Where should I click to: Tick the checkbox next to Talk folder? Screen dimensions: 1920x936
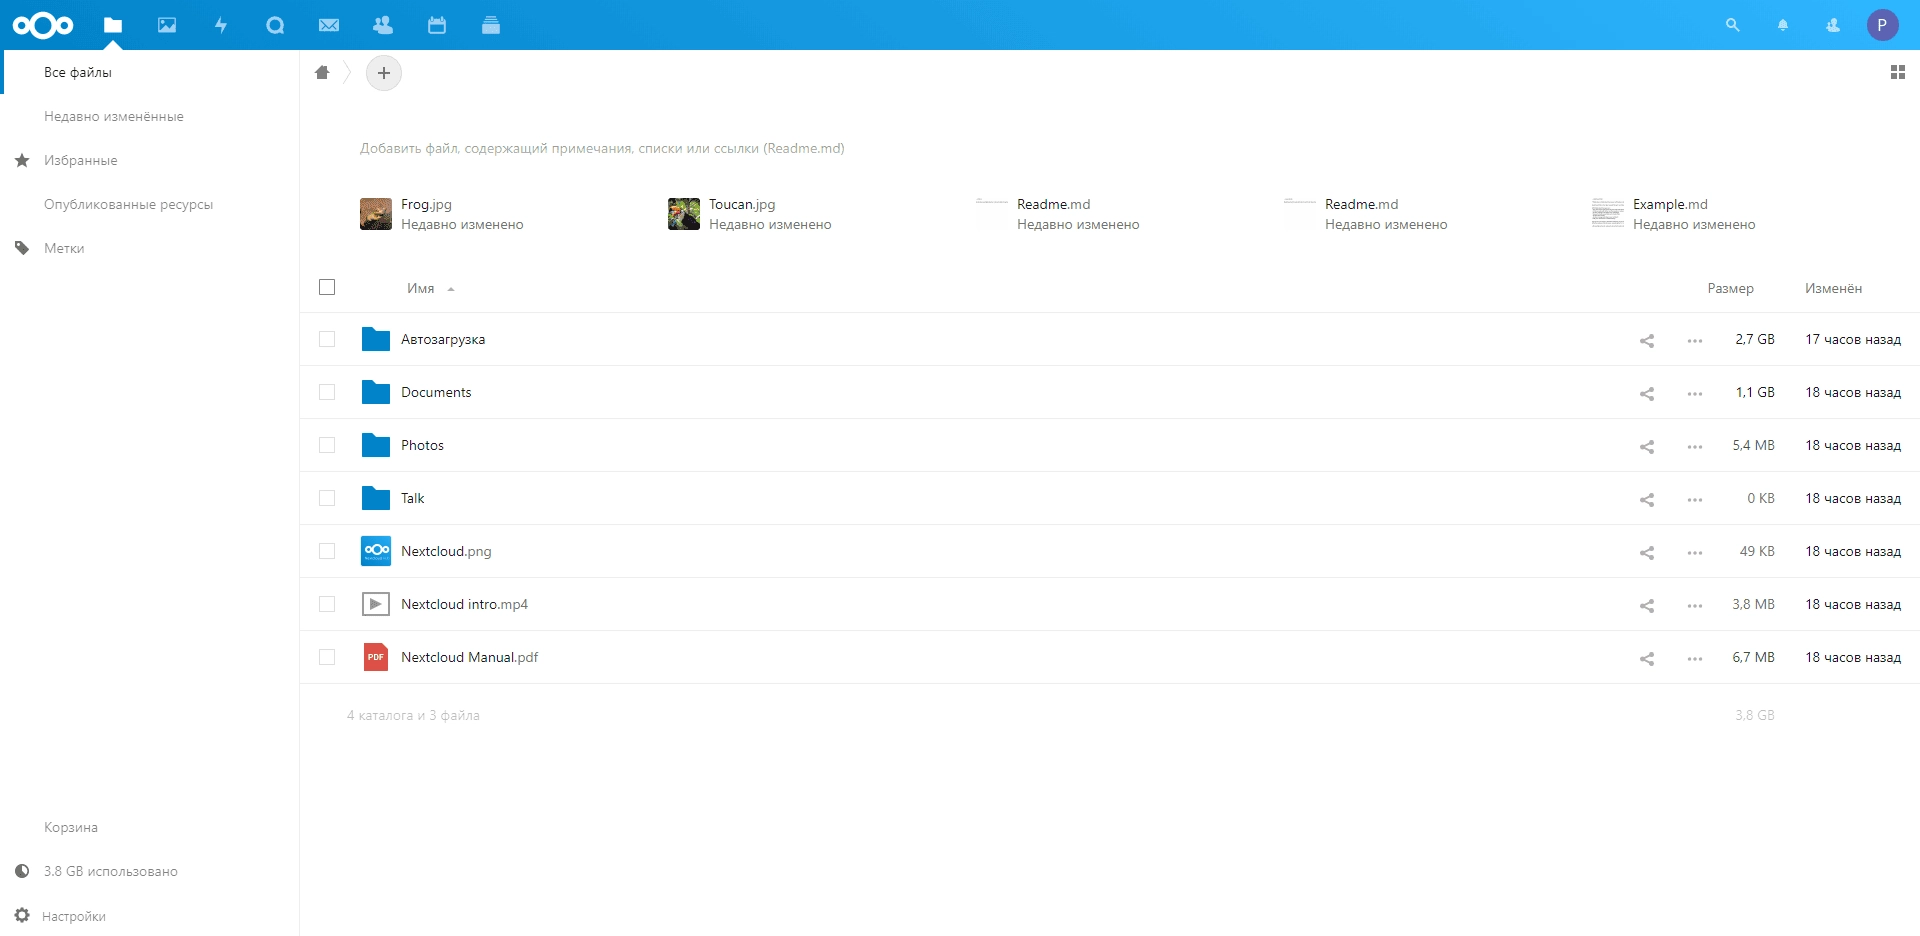click(x=327, y=497)
